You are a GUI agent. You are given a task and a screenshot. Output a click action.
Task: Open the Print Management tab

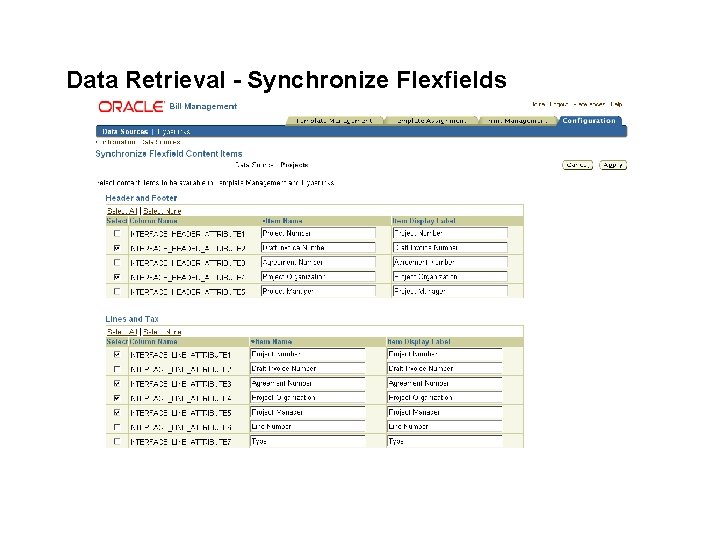(518, 121)
